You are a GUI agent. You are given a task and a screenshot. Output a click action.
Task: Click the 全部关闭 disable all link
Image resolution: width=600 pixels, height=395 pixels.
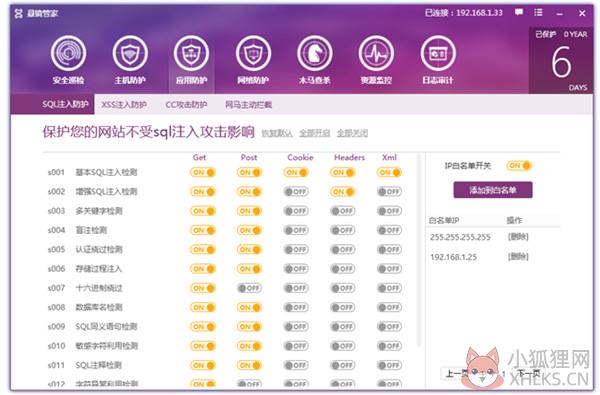click(352, 133)
